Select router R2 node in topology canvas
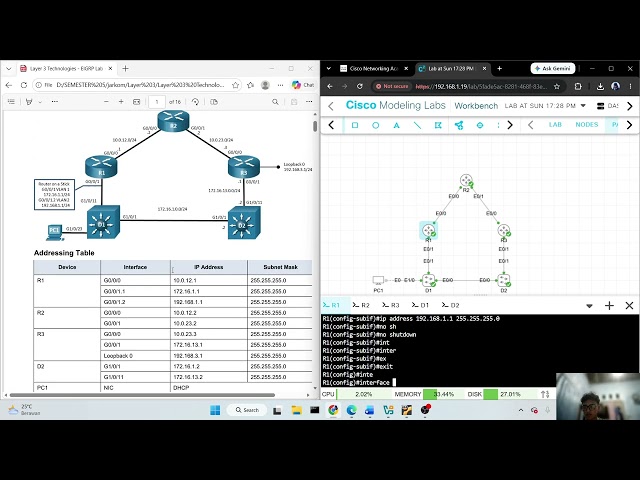The height and width of the screenshot is (480, 640). [466, 180]
